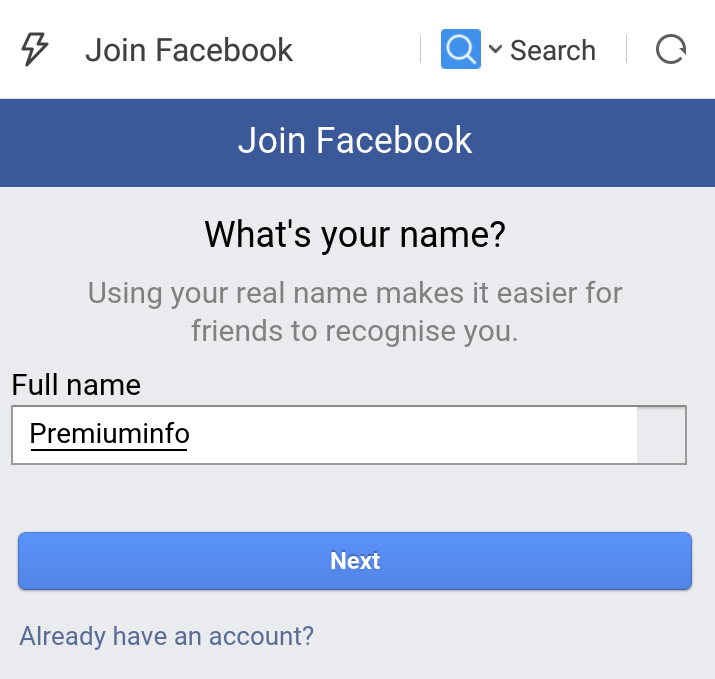Expand the search engine chevron dropdown

(x=495, y=48)
